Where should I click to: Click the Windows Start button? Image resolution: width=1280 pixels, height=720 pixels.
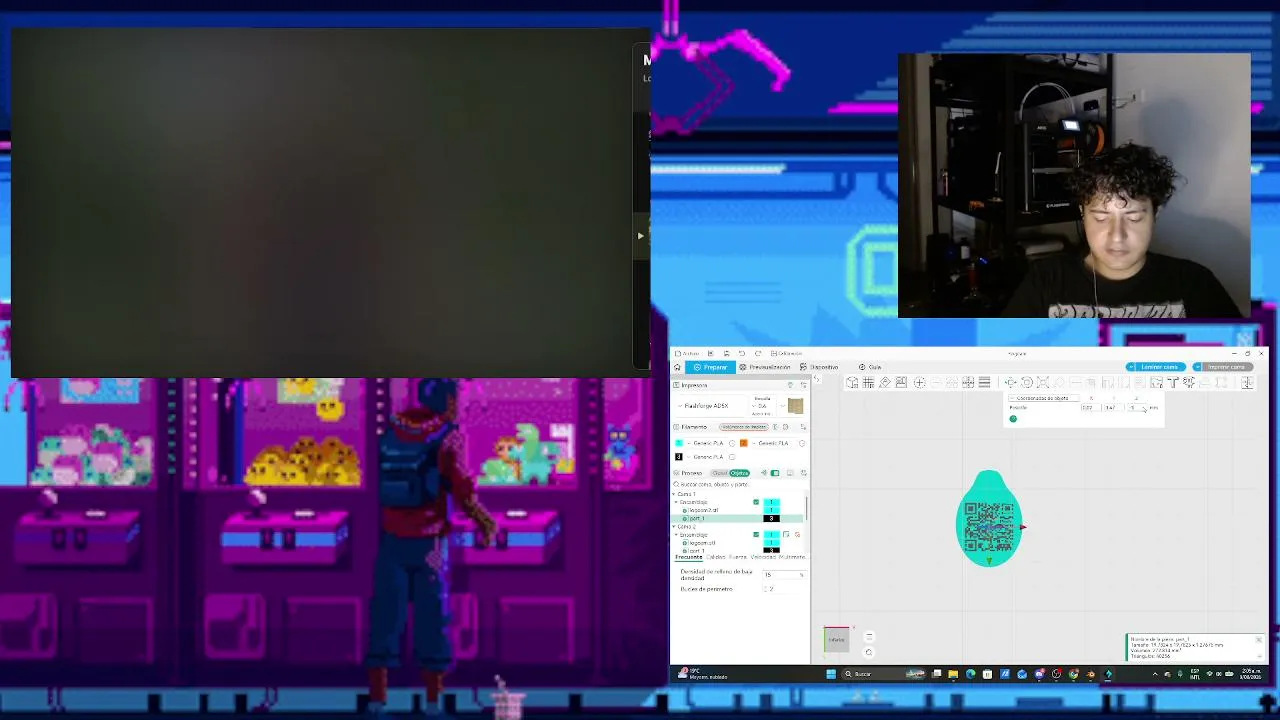coord(831,674)
